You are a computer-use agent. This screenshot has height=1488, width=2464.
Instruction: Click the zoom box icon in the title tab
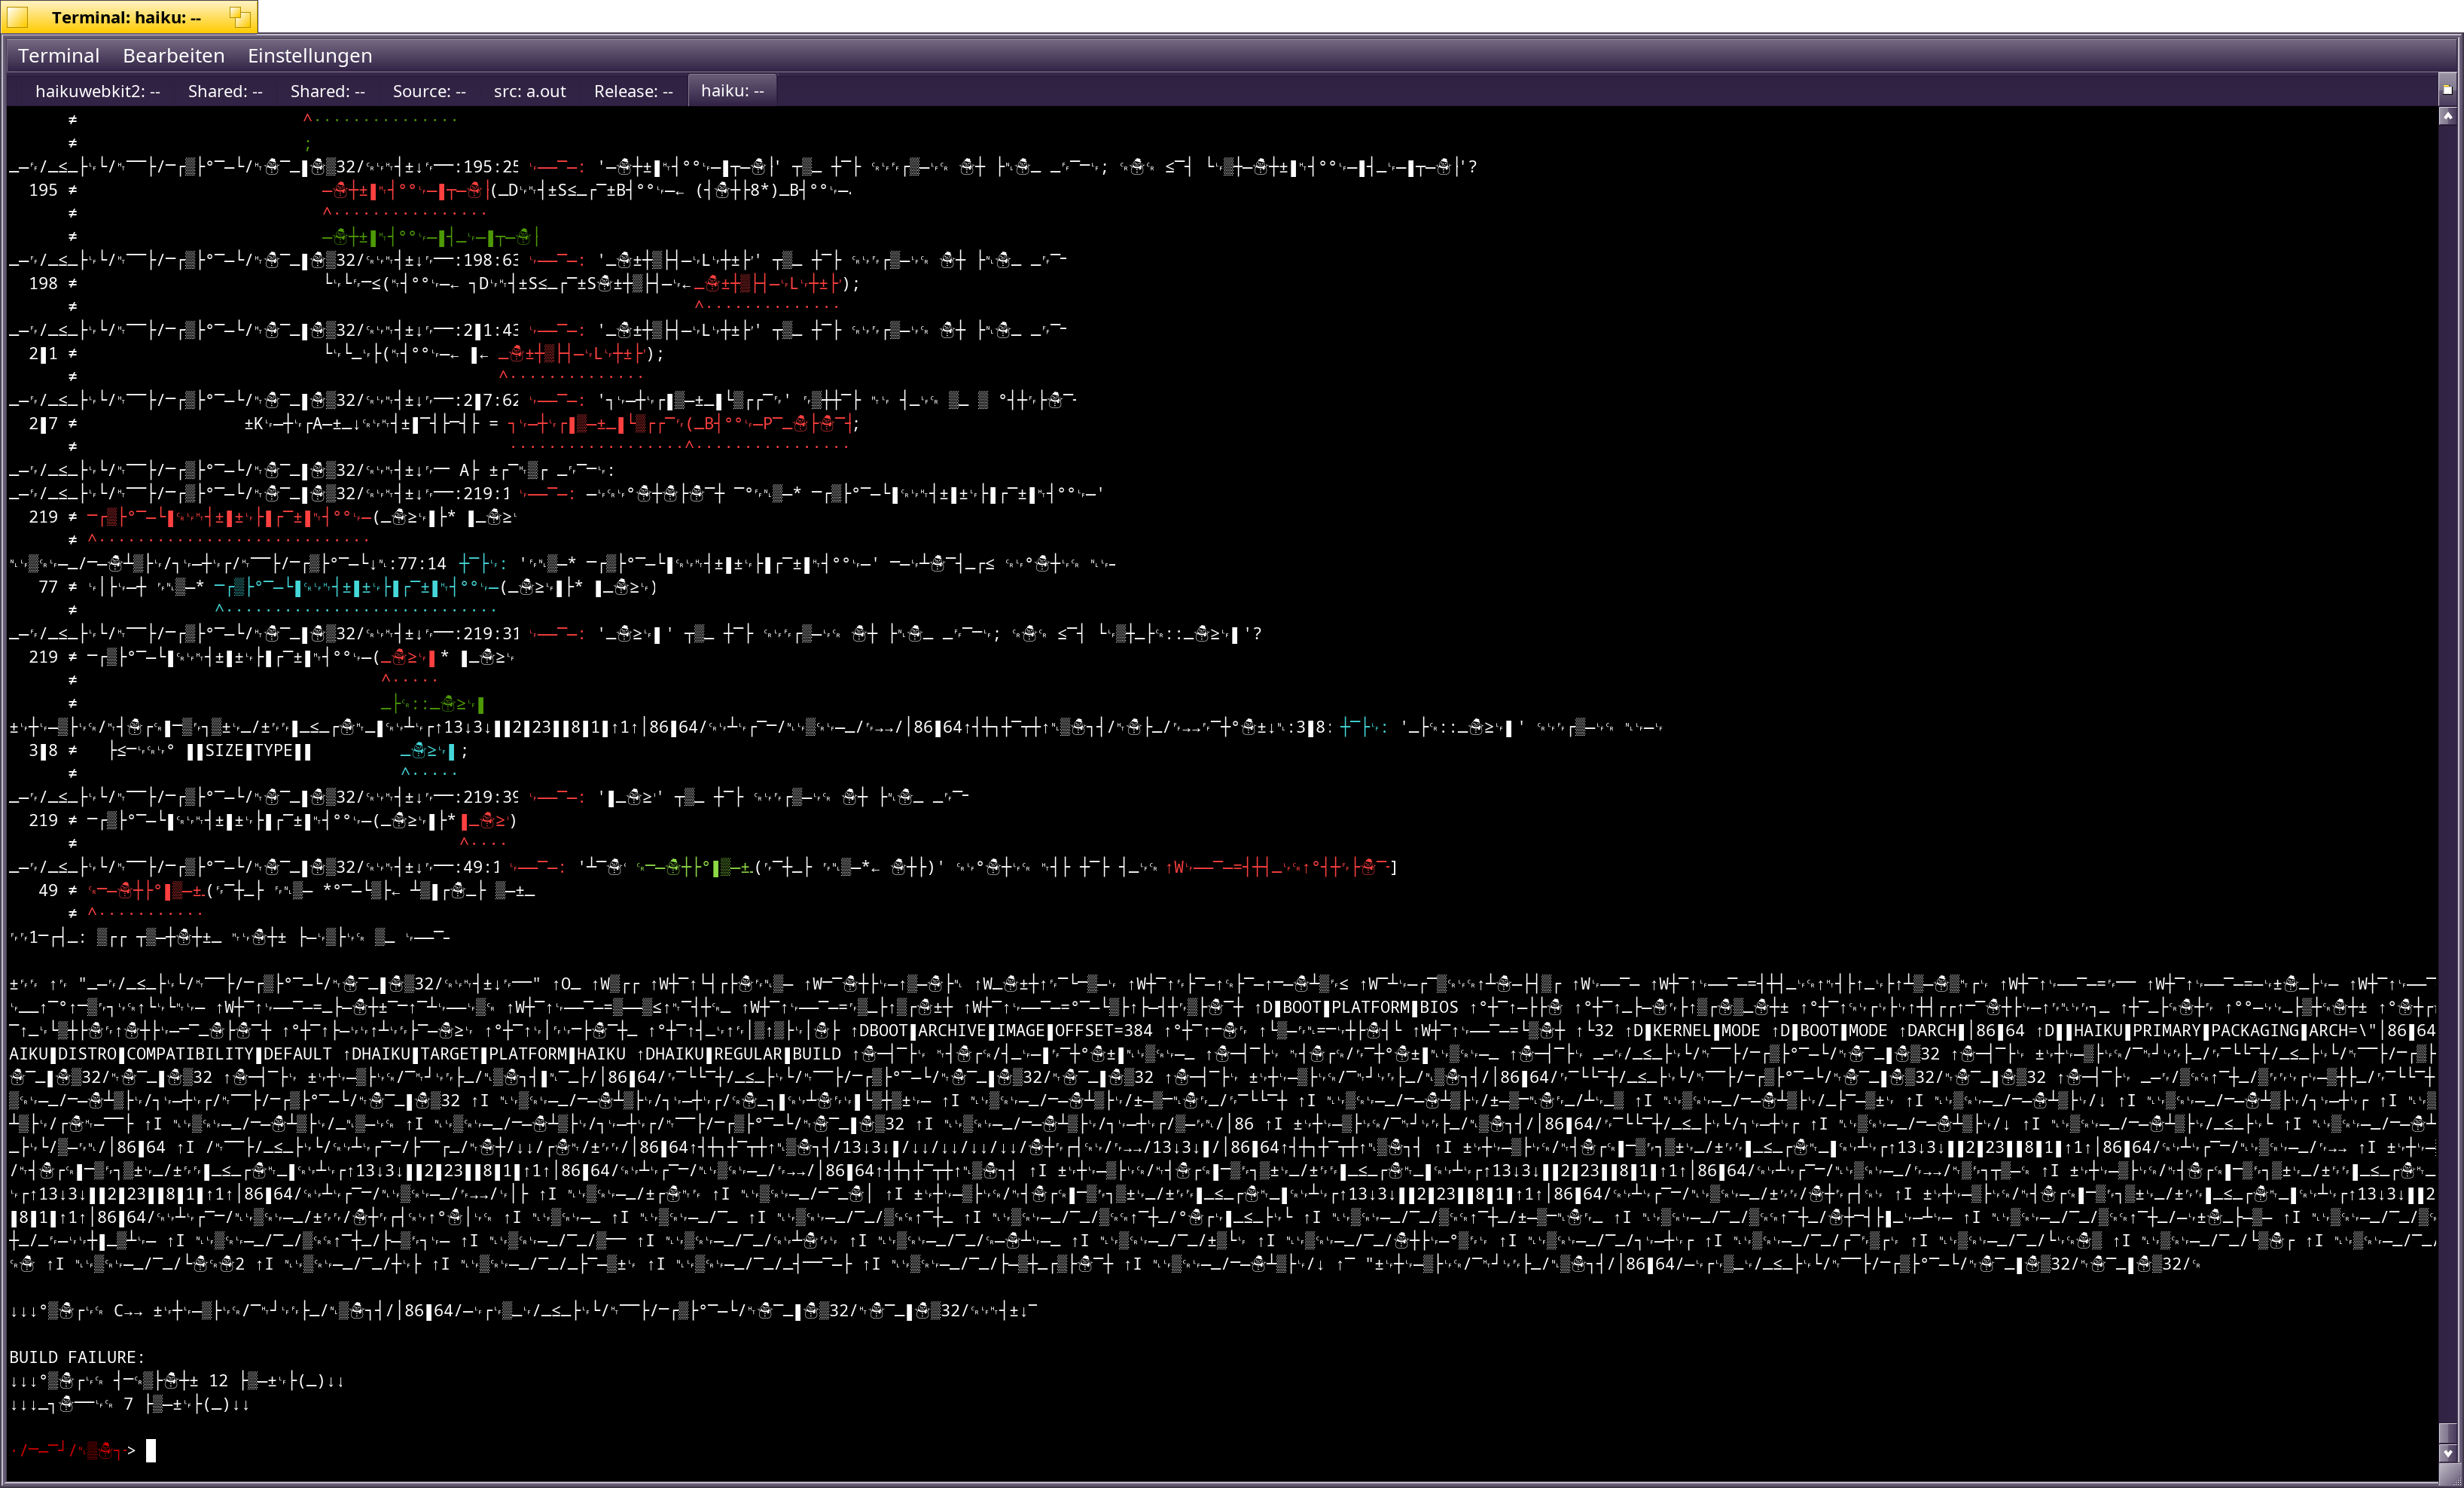(x=240, y=16)
